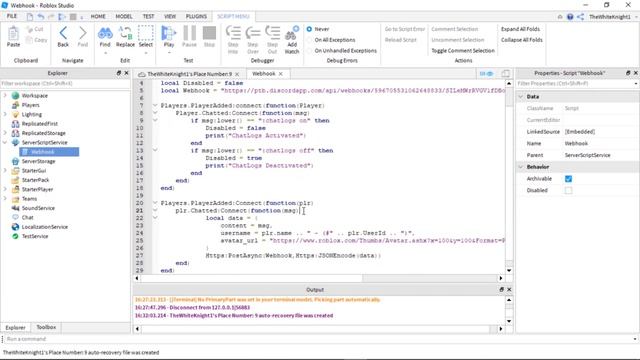This screenshot has height=360, width=640.
Task: Click the Filter workspace input field
Action: [65, 83]
